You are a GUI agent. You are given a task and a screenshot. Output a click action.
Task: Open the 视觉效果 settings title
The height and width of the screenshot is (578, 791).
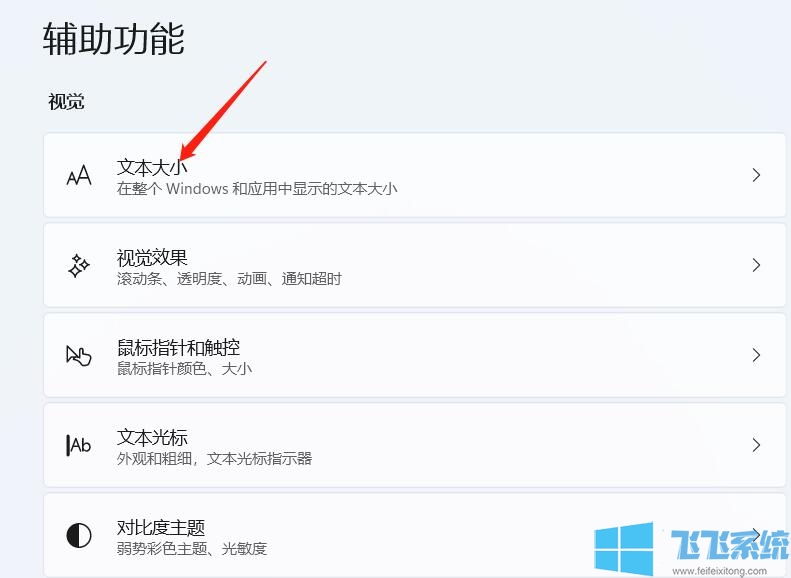click(152, 258)
